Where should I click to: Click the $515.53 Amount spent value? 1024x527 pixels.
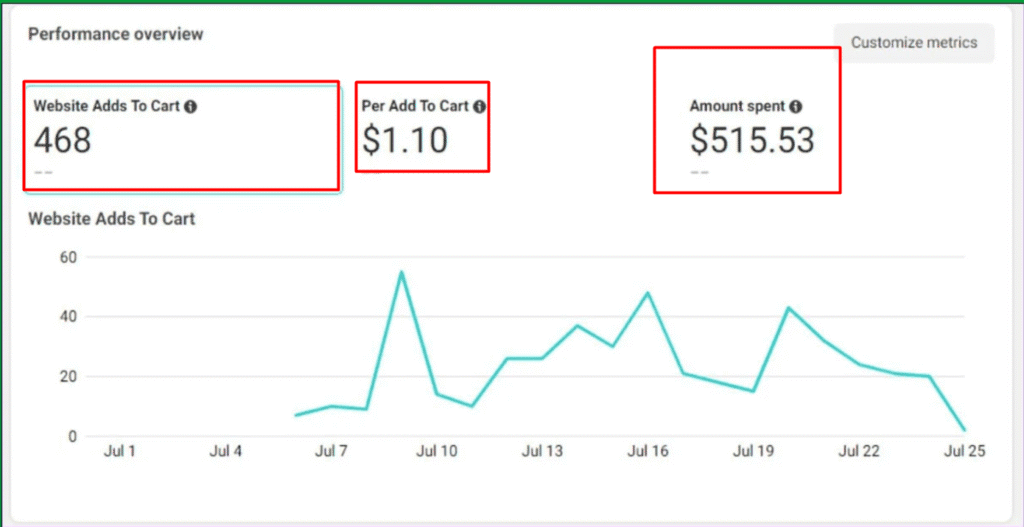click(x=752, y=141)
